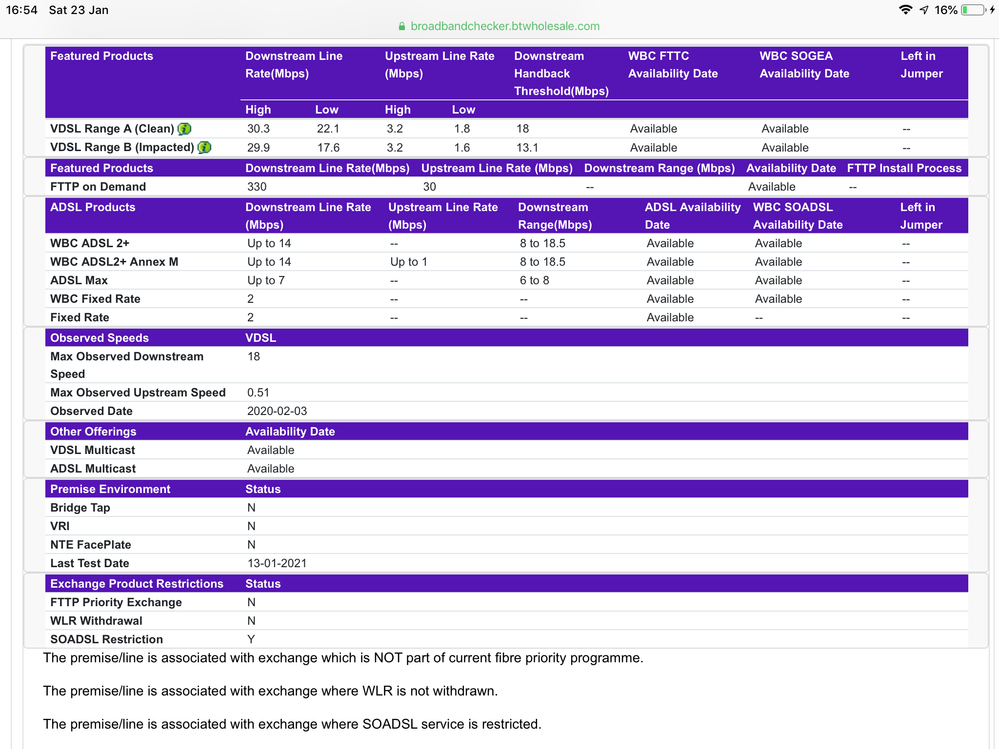The height and width of the screenshot is (749, 999).
Task: Tap the padlock icon in the address bar
Action: click(x=403, y=27)
